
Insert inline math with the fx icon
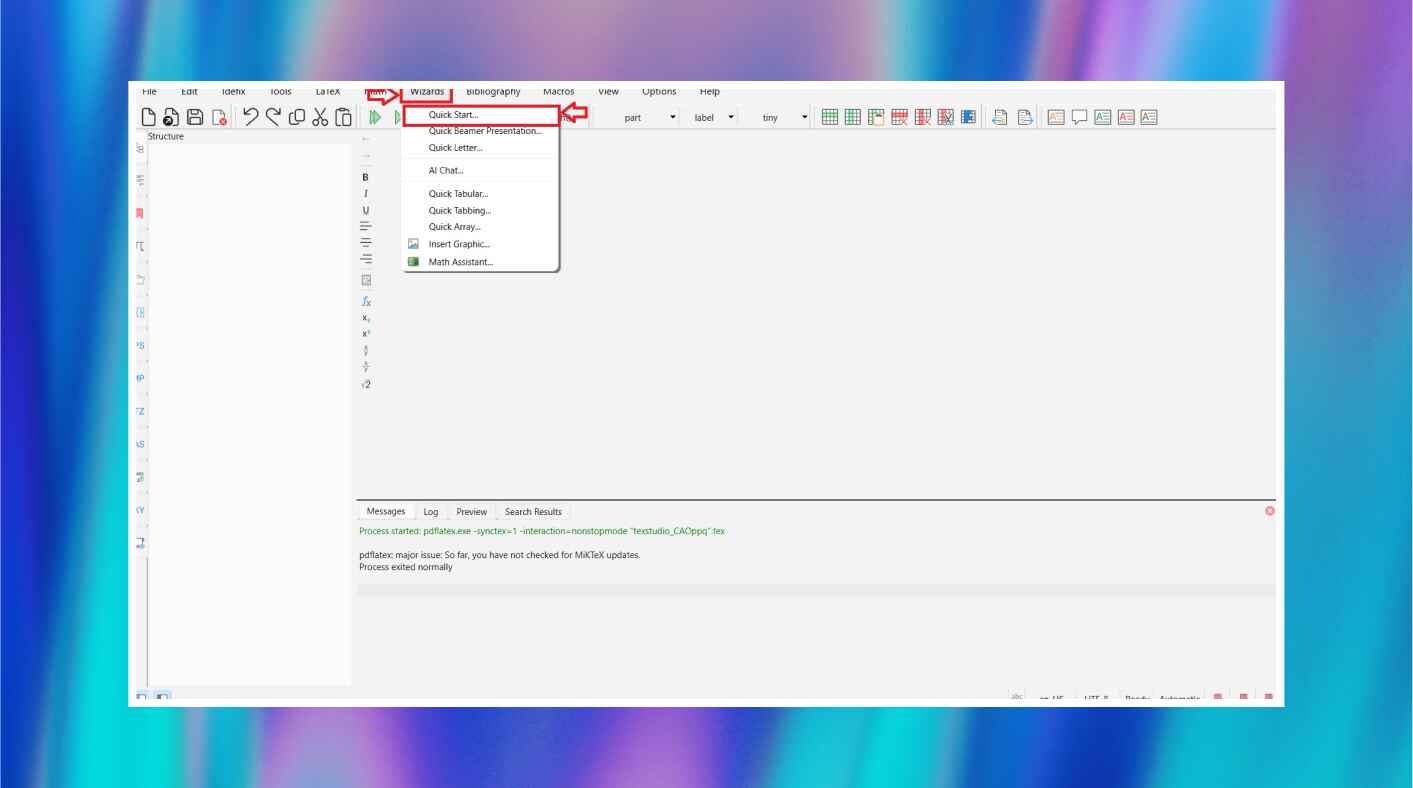click(x=366, y=301)
